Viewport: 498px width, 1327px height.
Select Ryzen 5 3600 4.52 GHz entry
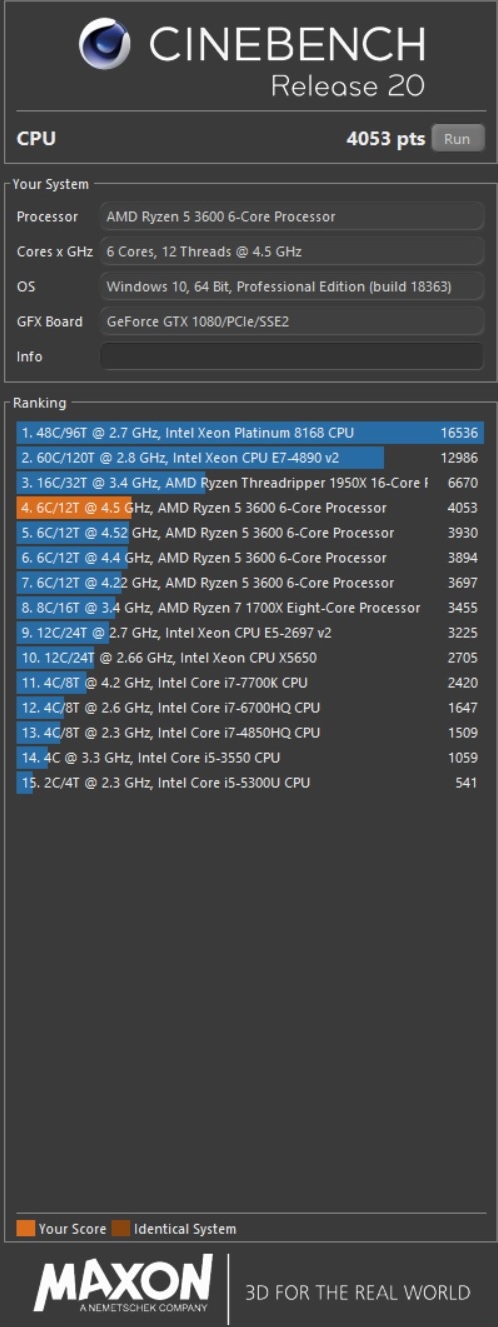(250, 533)
